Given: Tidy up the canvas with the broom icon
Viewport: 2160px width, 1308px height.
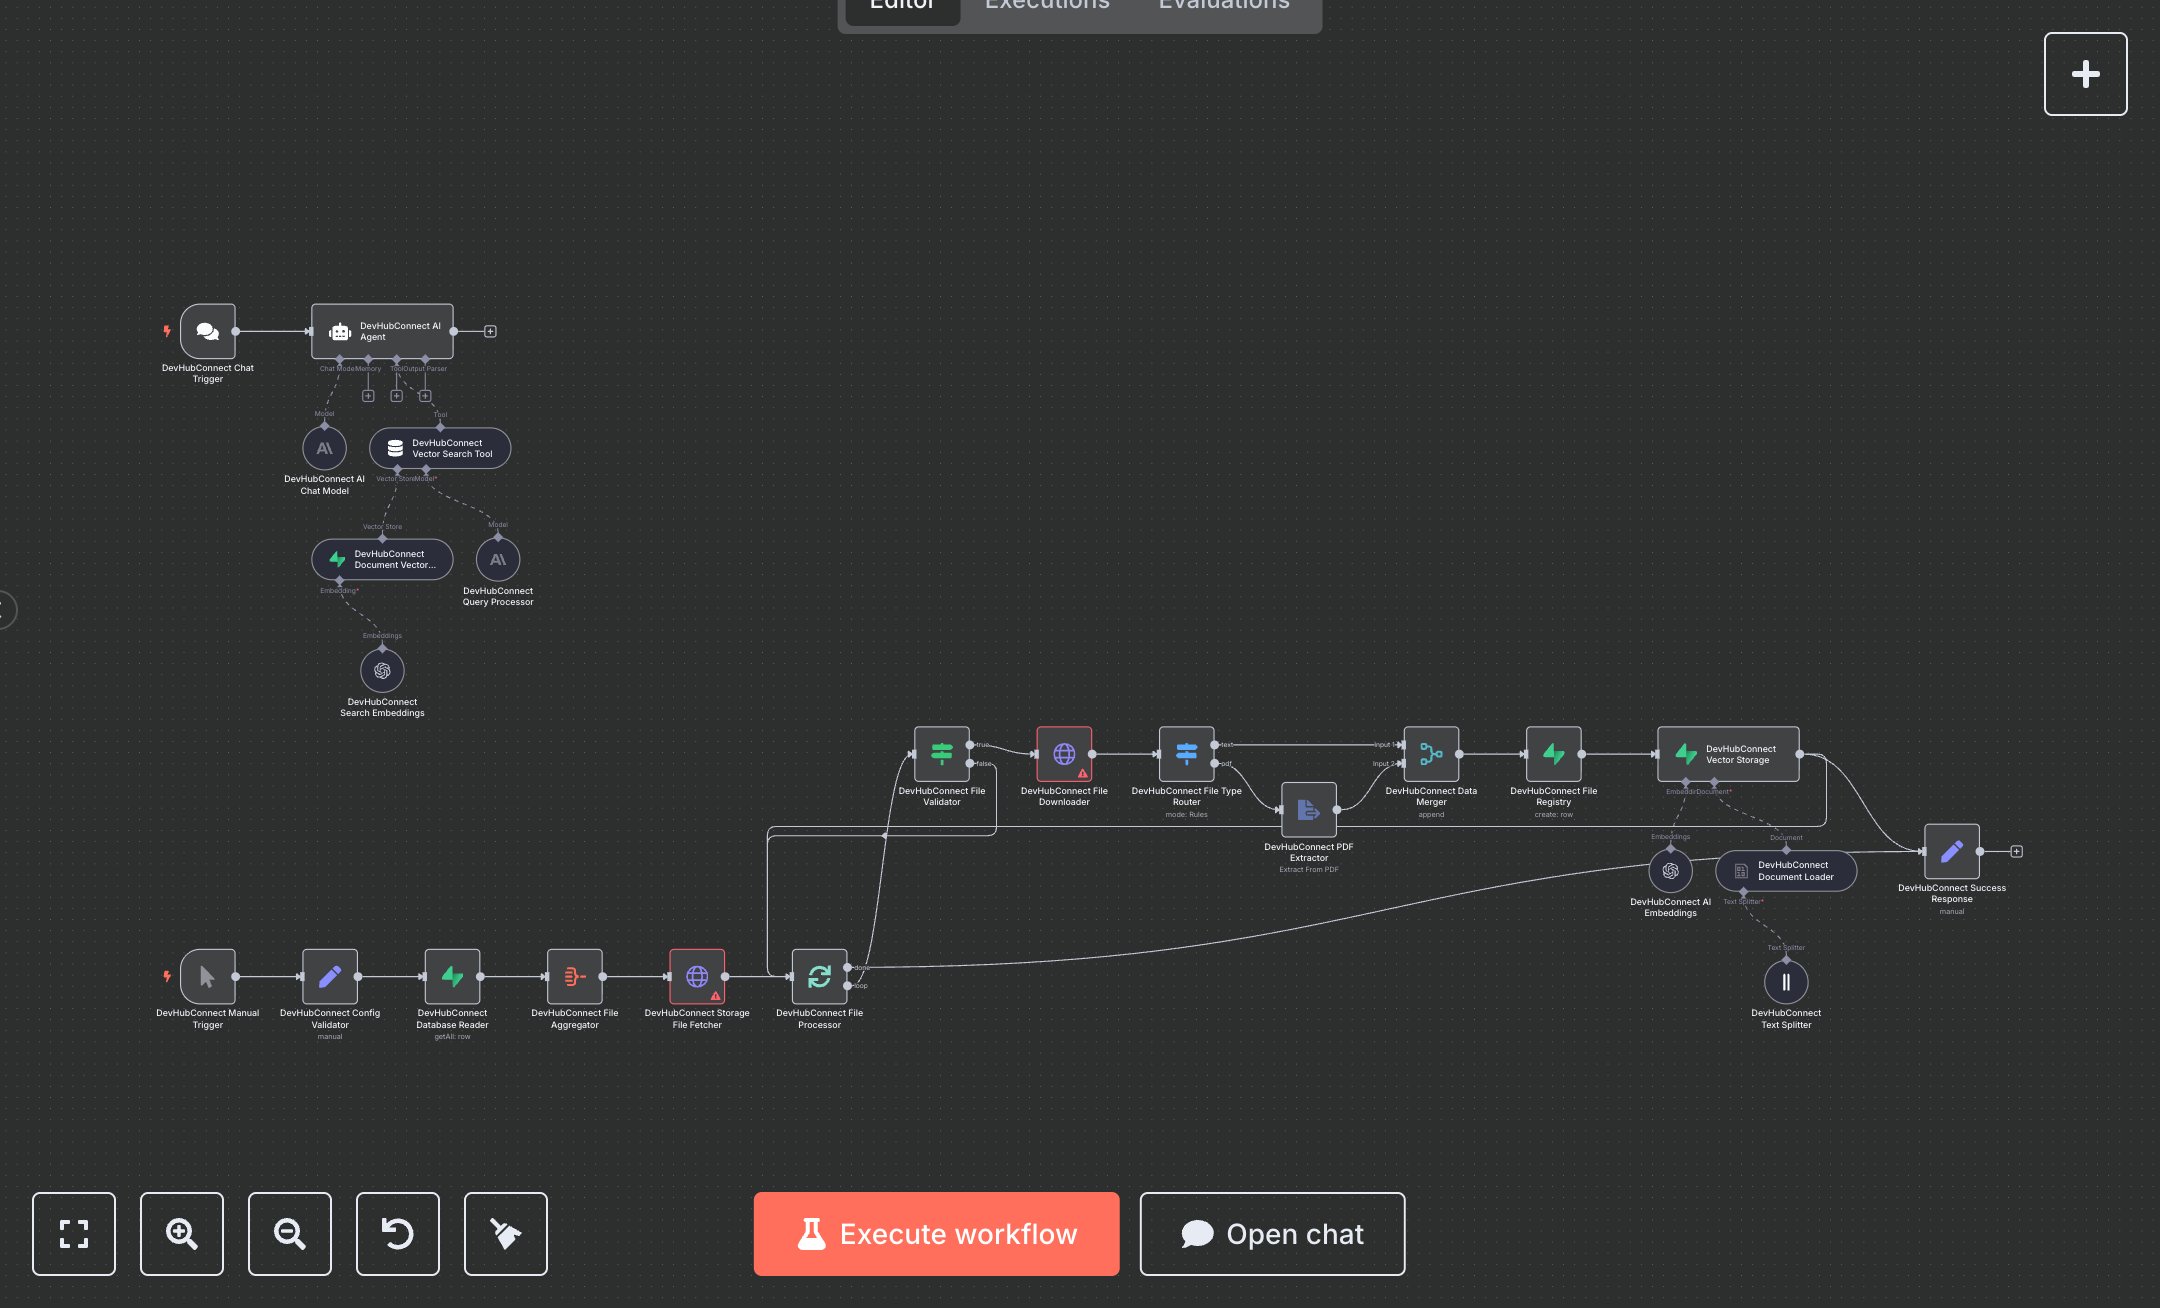Looking at the screenshot, I should pyautogui.click(x=505, y=1234).
